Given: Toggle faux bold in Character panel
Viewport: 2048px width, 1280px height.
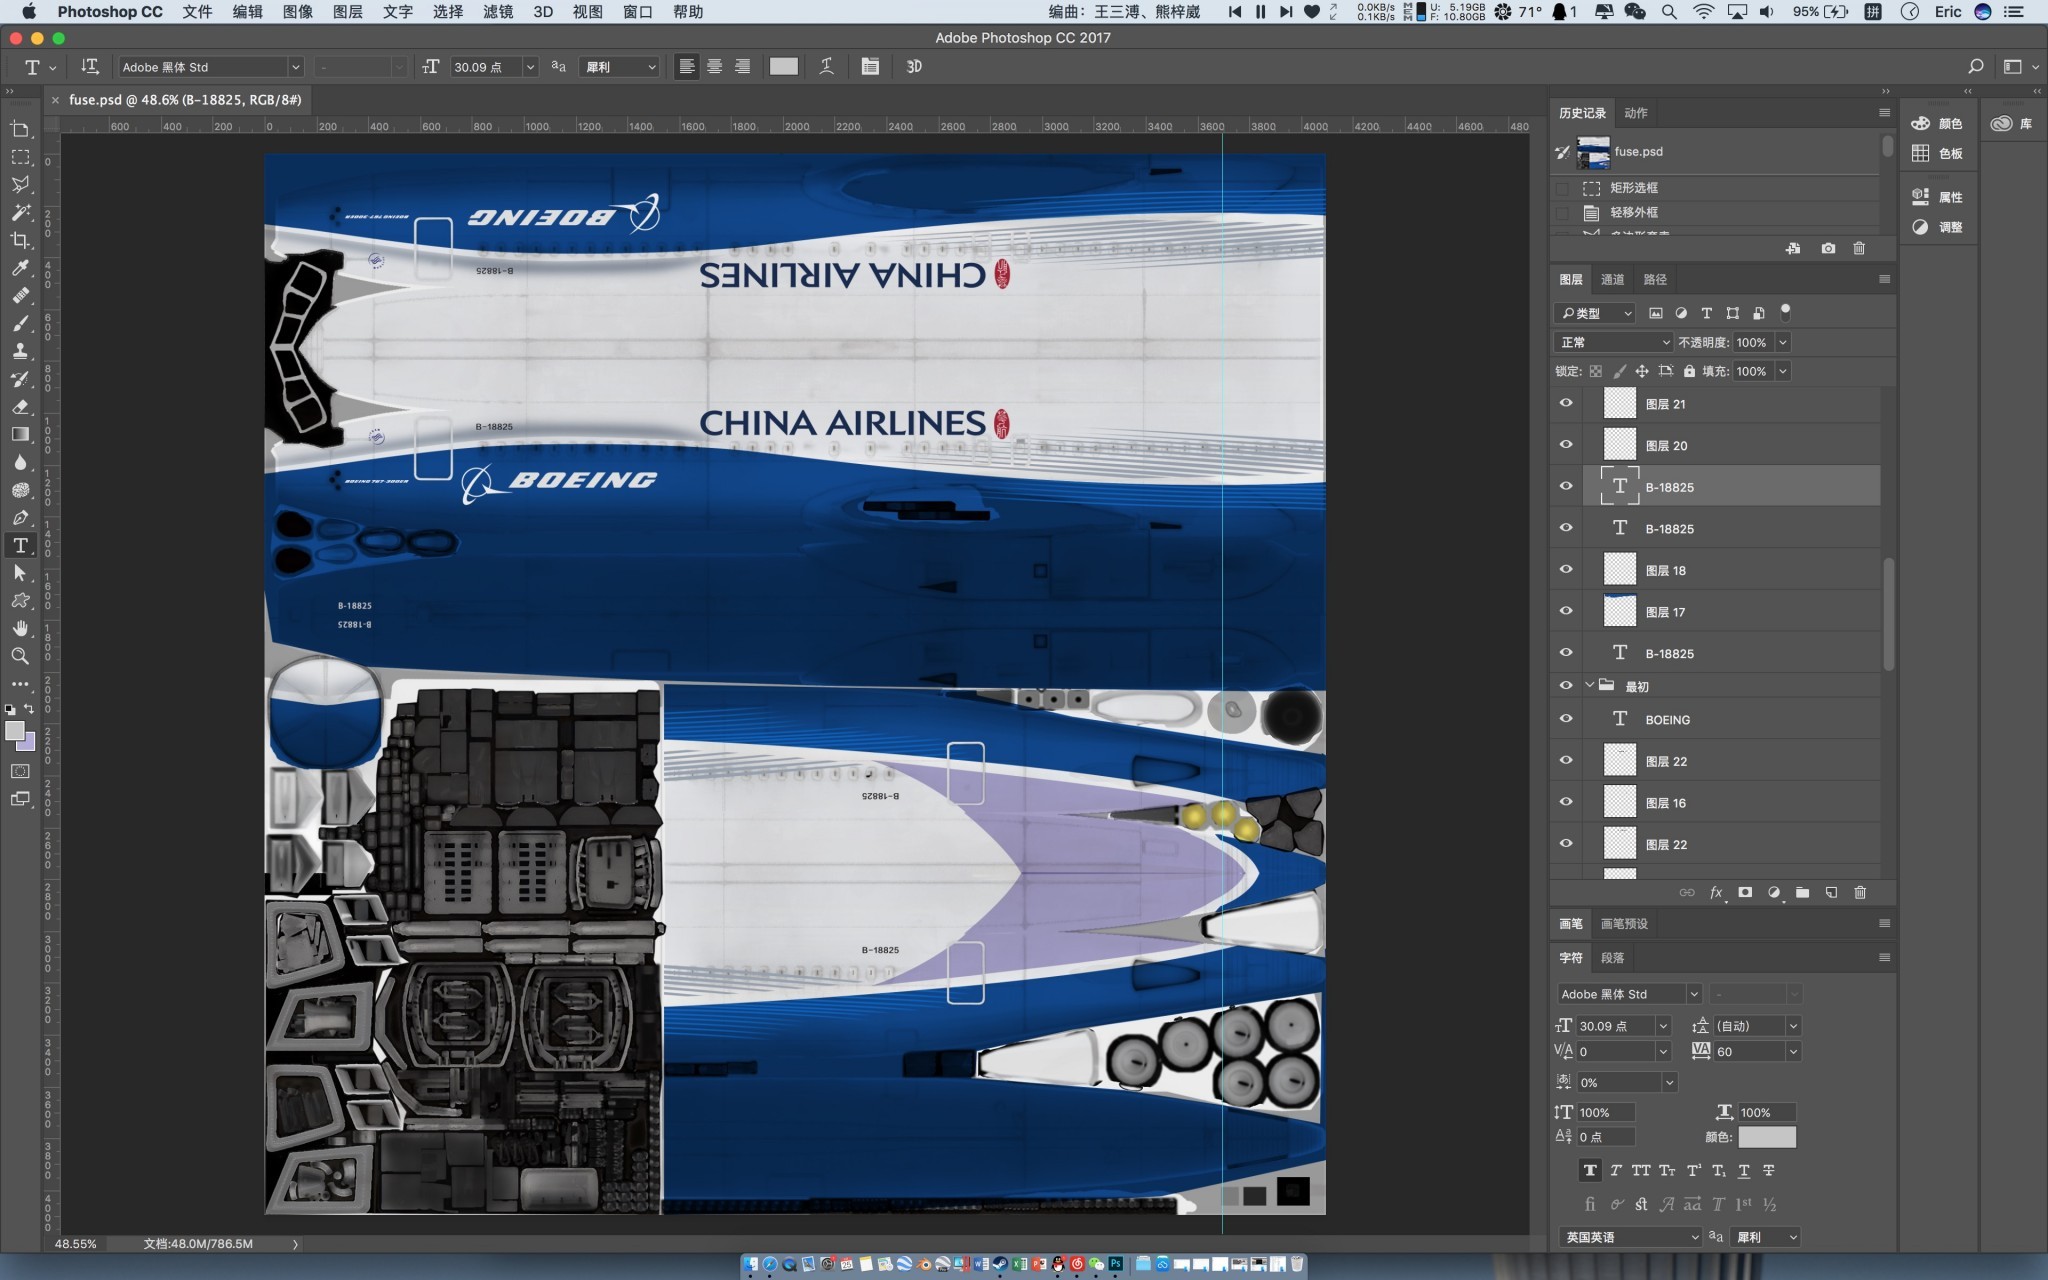Looking at the screenshot, I should [x=1590, y=1170].
